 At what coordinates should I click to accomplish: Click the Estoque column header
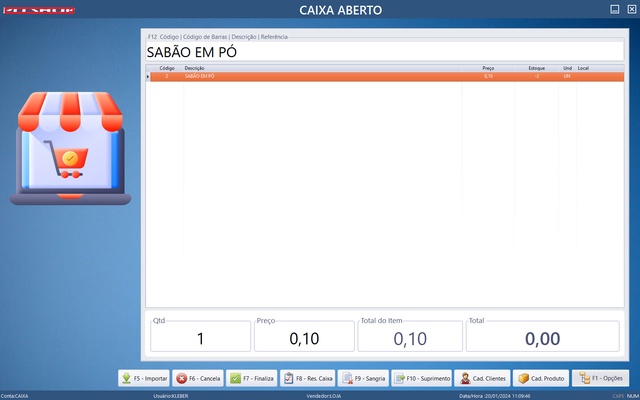click(x=537, y=68)
